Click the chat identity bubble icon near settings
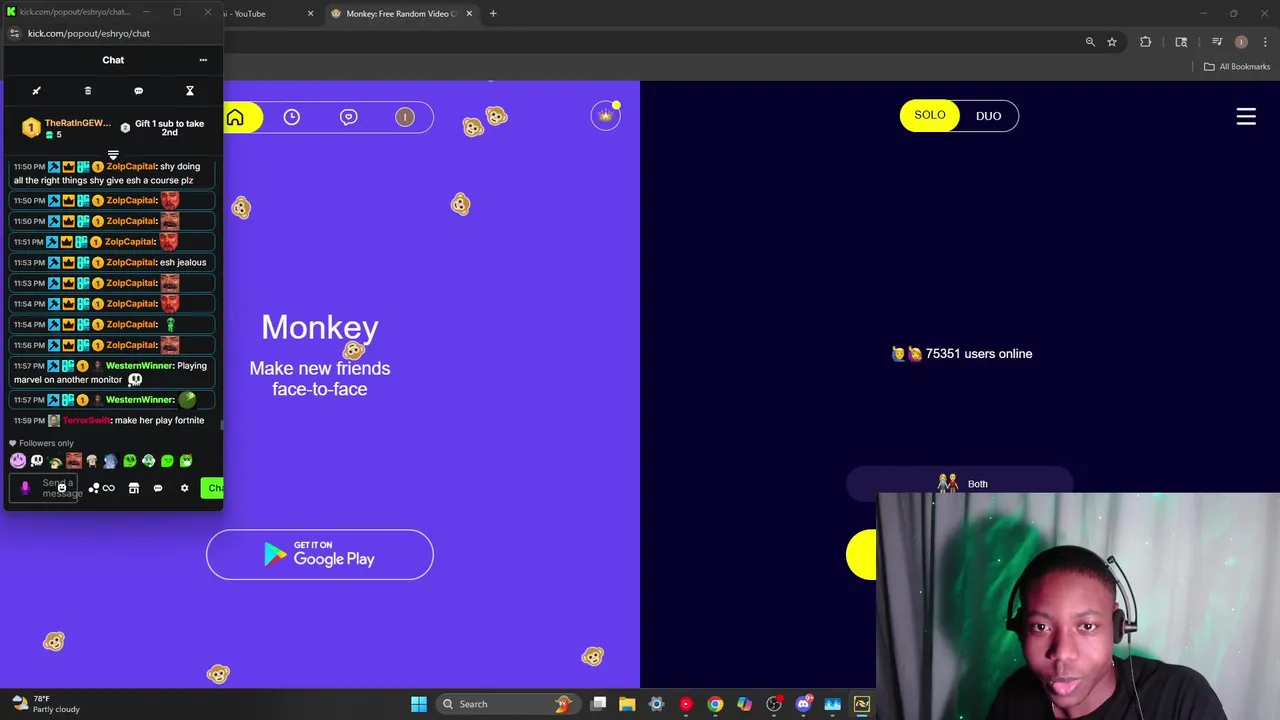This screenshot has width=1280, height=720. (x=158, y=488)
